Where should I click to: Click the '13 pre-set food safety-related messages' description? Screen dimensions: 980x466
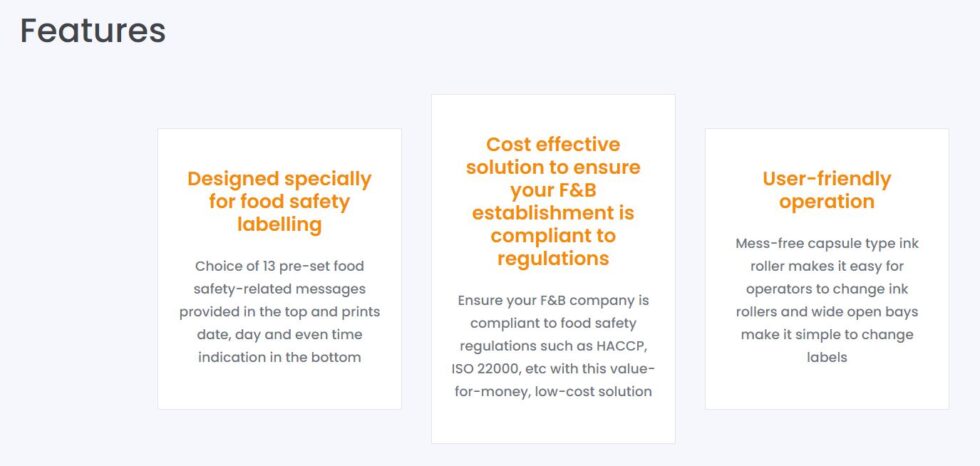pos(279,311)
